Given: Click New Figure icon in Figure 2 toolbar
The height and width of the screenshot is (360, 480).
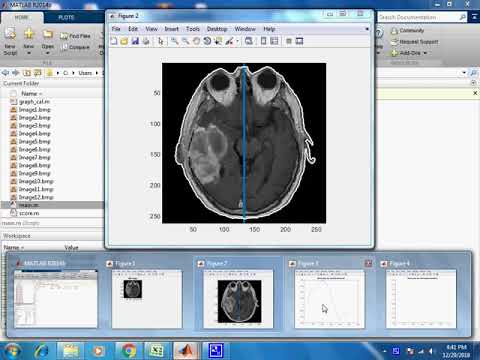Looking at the screenshot, I should point(114,41).
